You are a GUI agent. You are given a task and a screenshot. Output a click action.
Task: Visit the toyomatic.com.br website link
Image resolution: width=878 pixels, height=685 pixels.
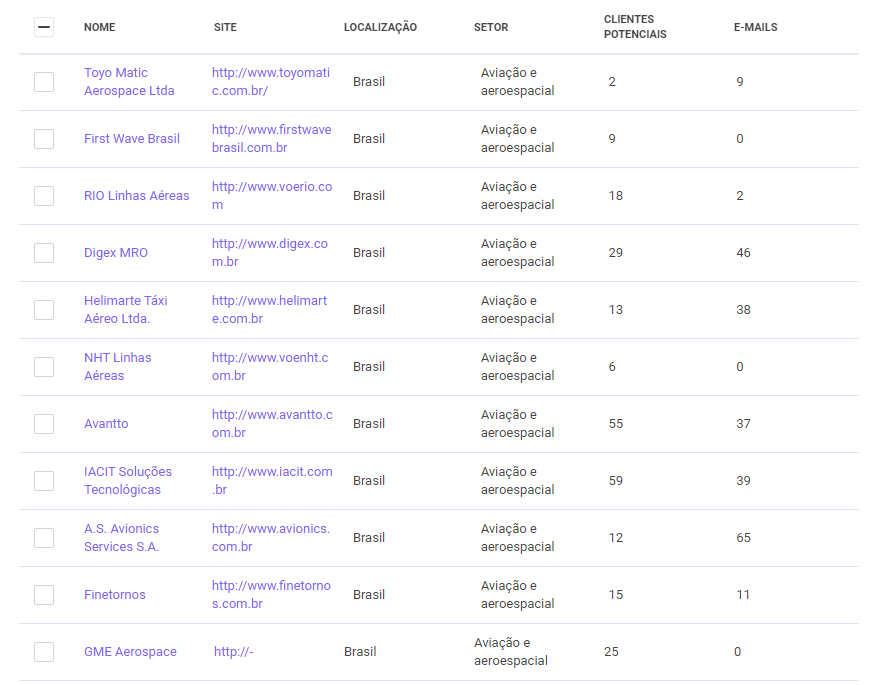point(271,82)
